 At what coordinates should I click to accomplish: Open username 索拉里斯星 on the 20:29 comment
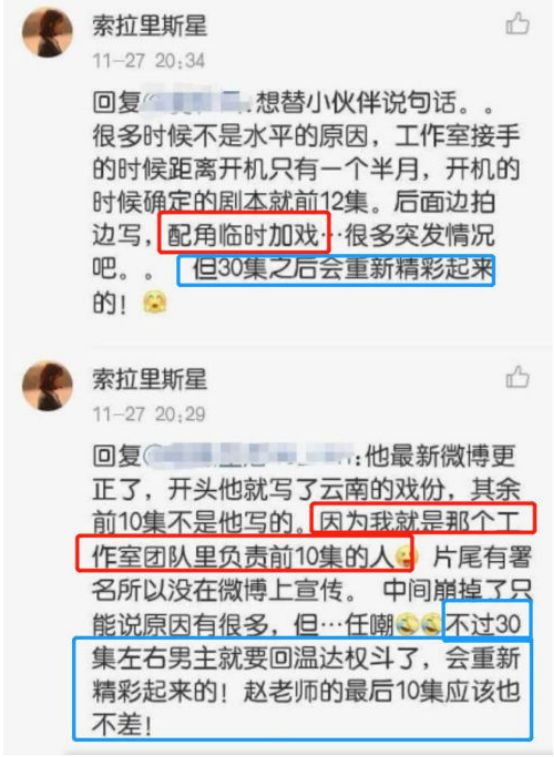[150, 379]
